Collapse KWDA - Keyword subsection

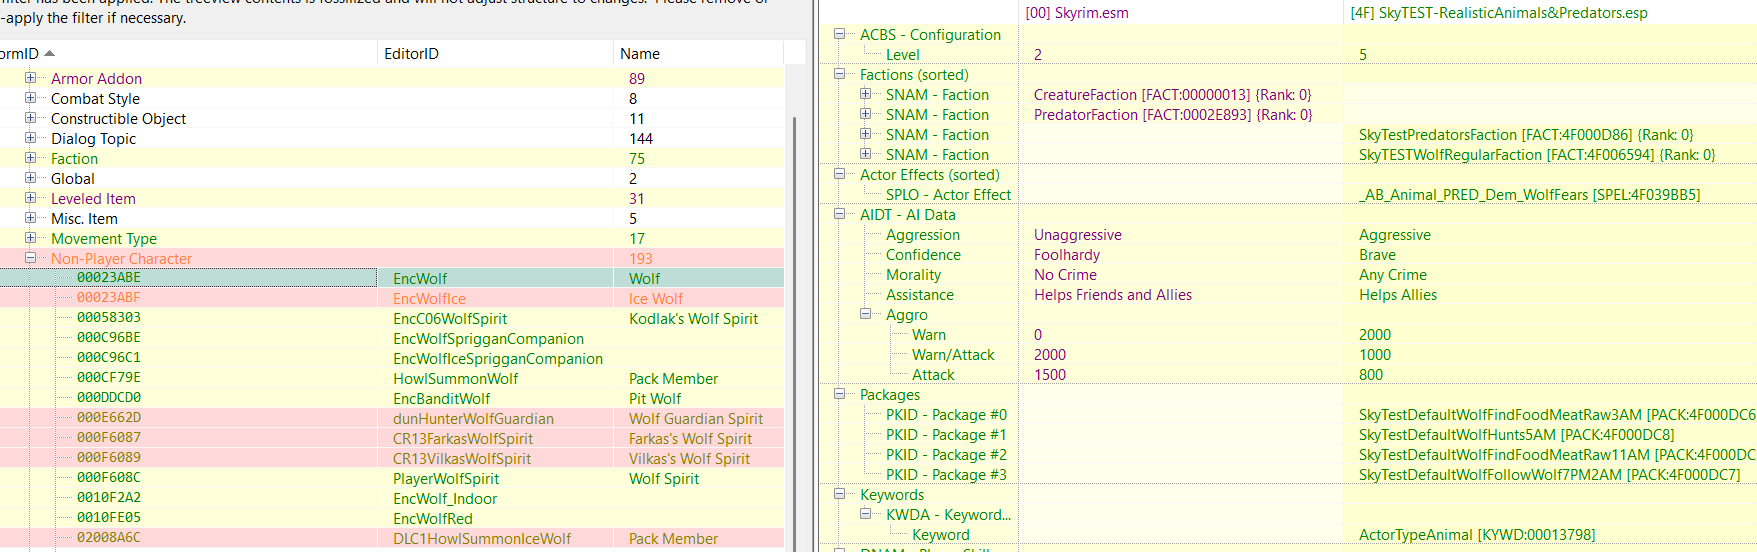[x=865, y=514]
